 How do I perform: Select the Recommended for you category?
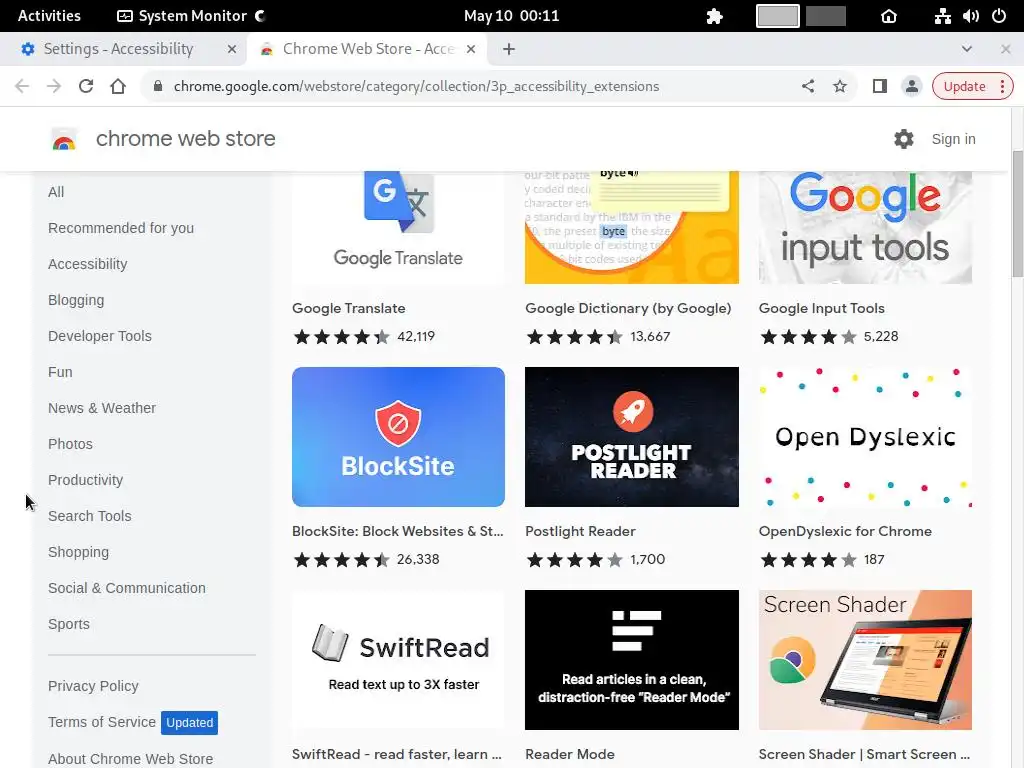(x=121, y=228)
